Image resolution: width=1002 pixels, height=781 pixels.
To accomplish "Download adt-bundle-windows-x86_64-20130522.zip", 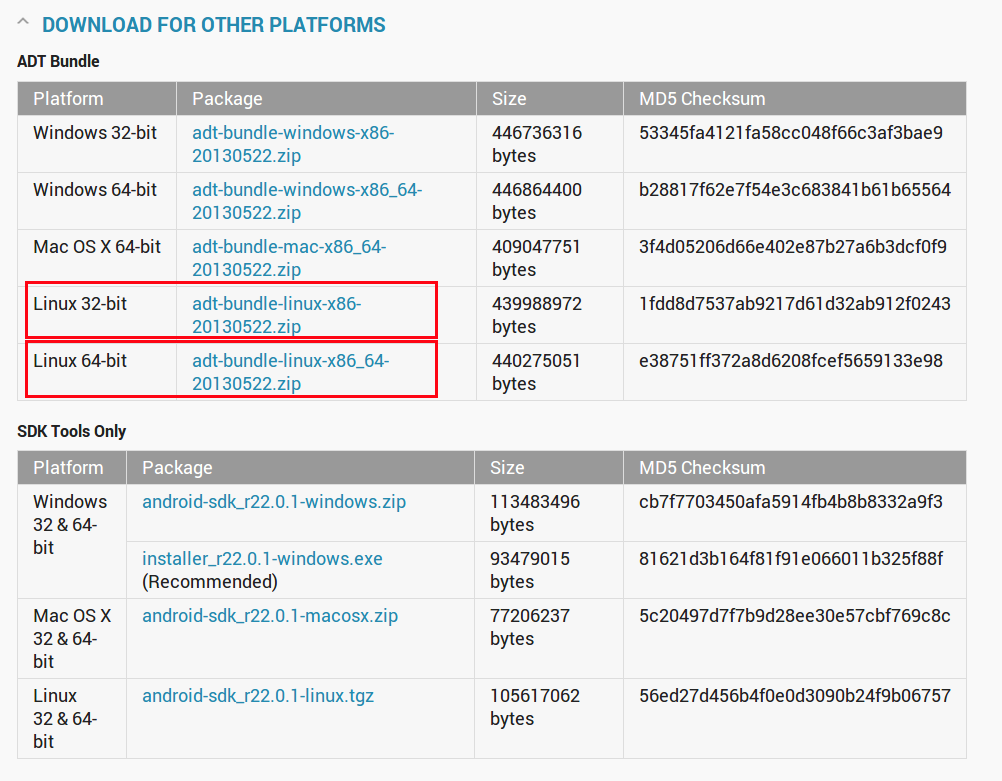I will point(307,201).
